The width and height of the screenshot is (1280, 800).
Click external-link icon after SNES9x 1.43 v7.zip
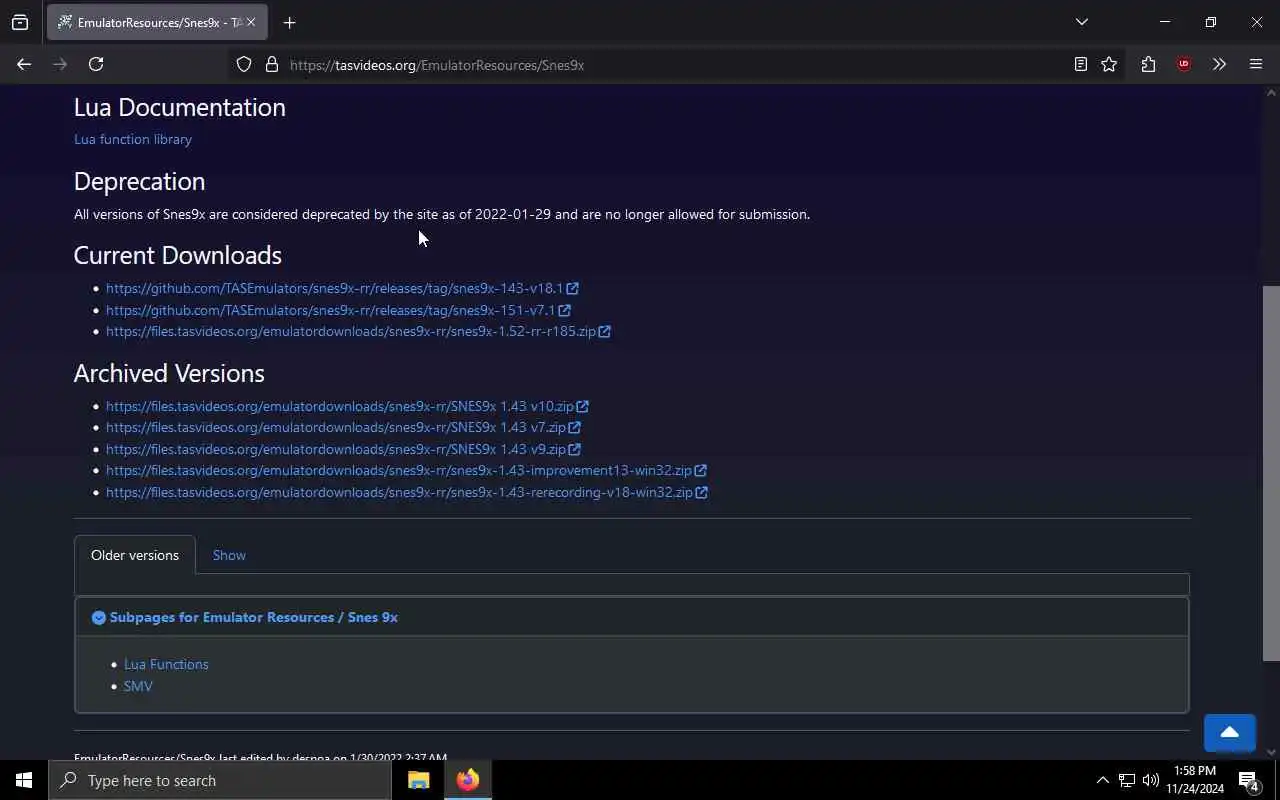(574, 428)
